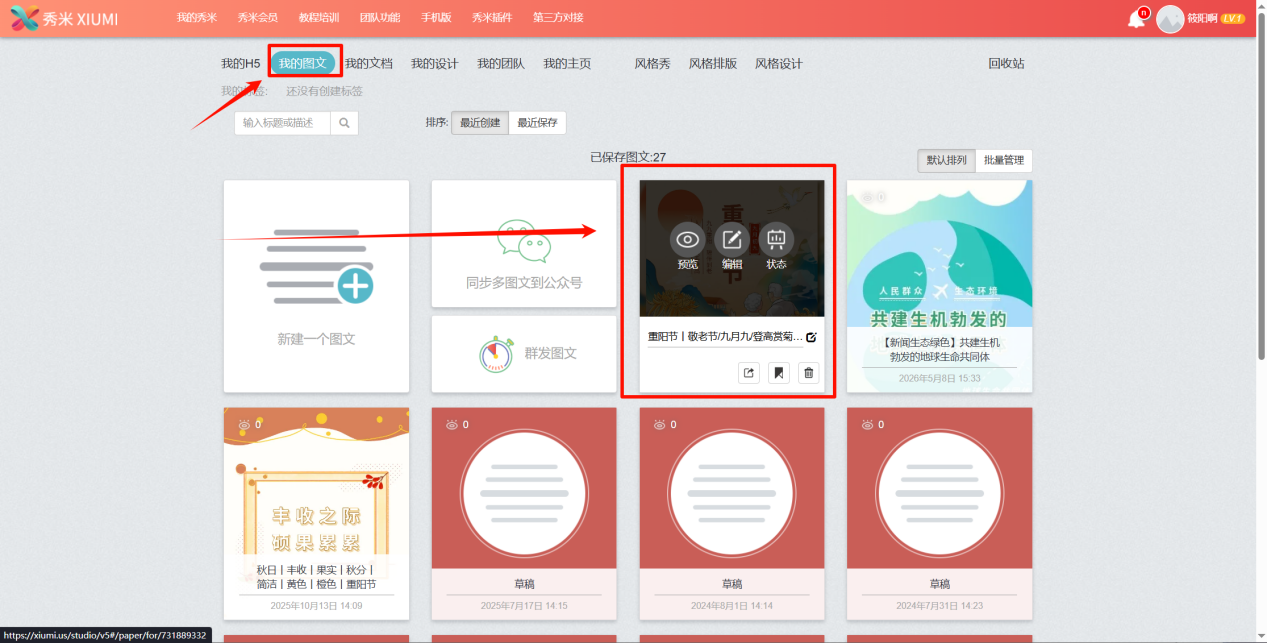Image resolution: width=1267 pixels, height=643 pixels.
Task: Click search magnifier icon beside title input
Action: tap(344, 123)
